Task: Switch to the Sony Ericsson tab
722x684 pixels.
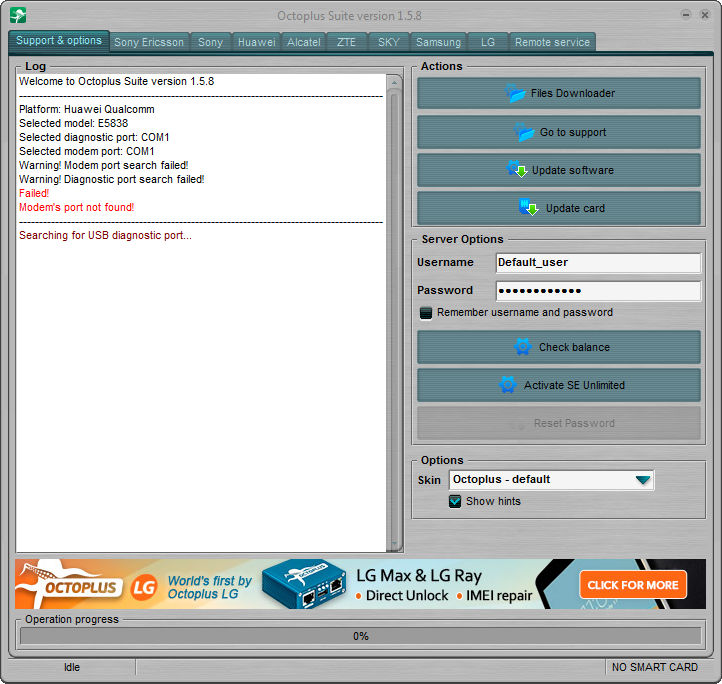Action: (x=149, y=42)
